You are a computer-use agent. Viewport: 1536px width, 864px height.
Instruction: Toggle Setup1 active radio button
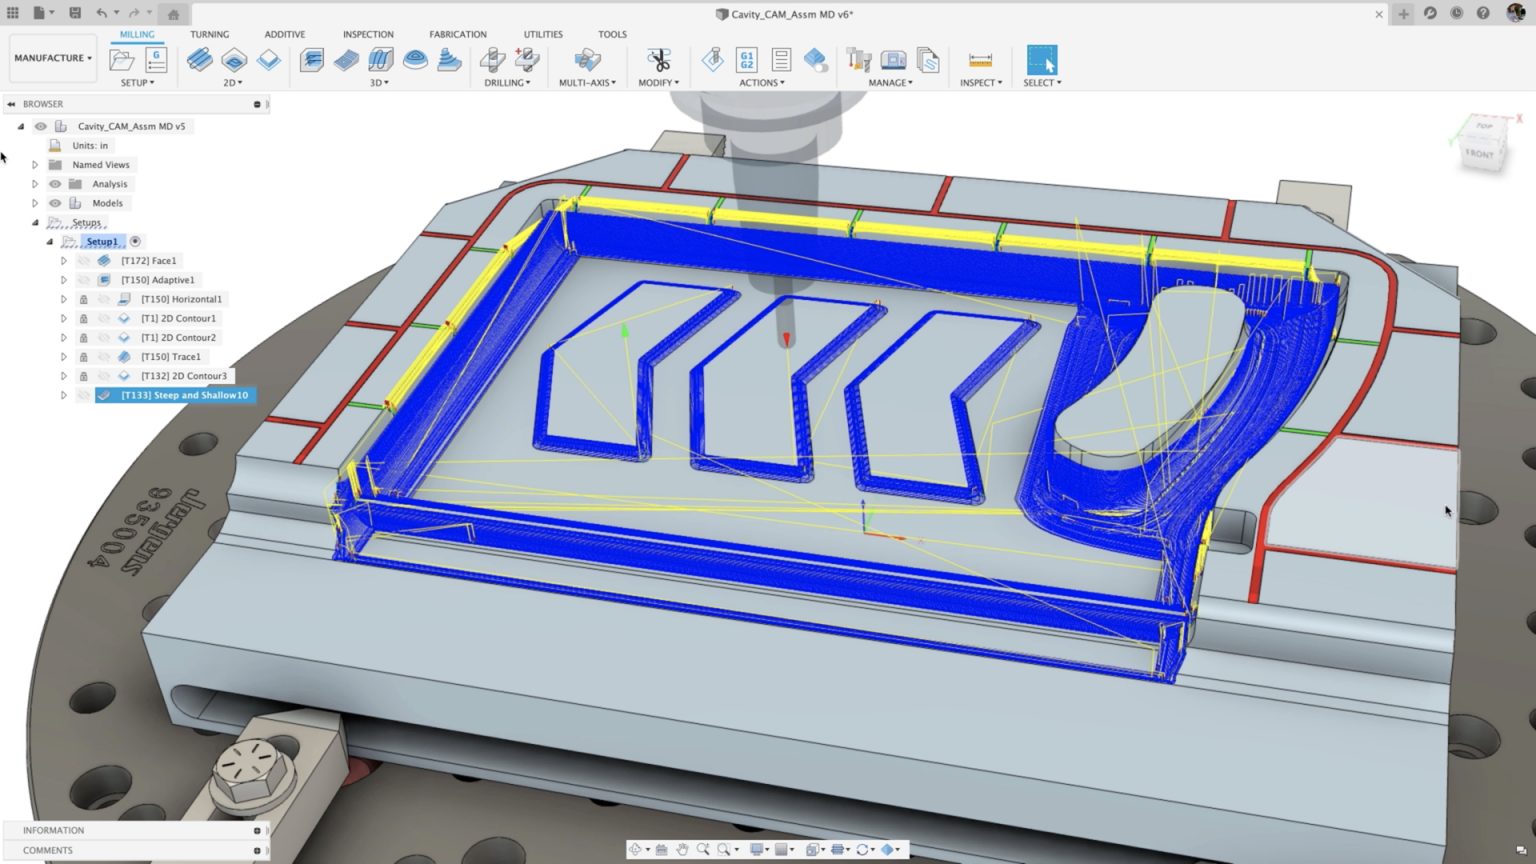click(x=135, y=241)
